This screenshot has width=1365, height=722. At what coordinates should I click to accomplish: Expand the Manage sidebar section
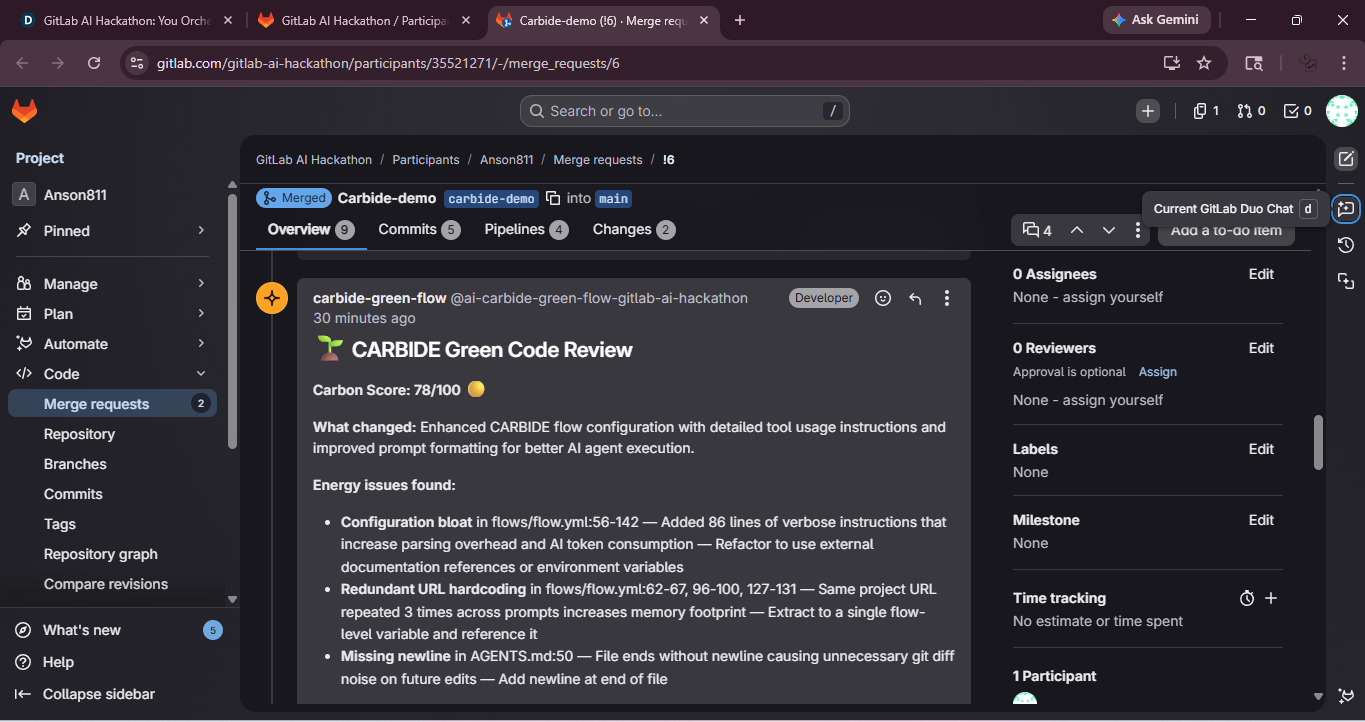112,284
